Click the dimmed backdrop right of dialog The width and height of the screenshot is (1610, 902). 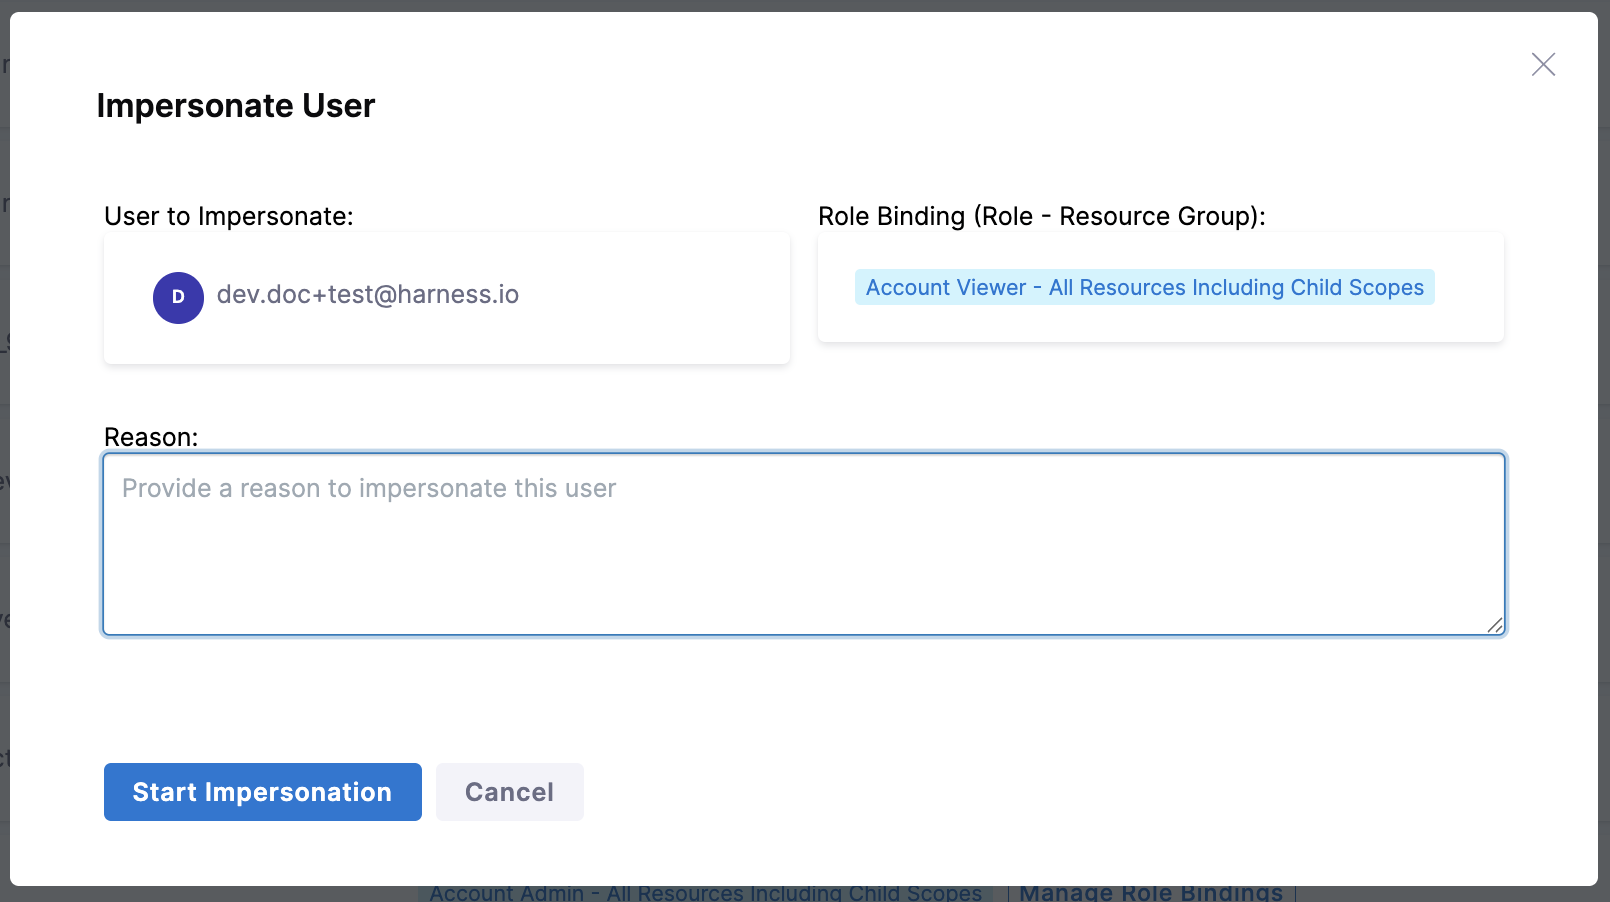1604,450
